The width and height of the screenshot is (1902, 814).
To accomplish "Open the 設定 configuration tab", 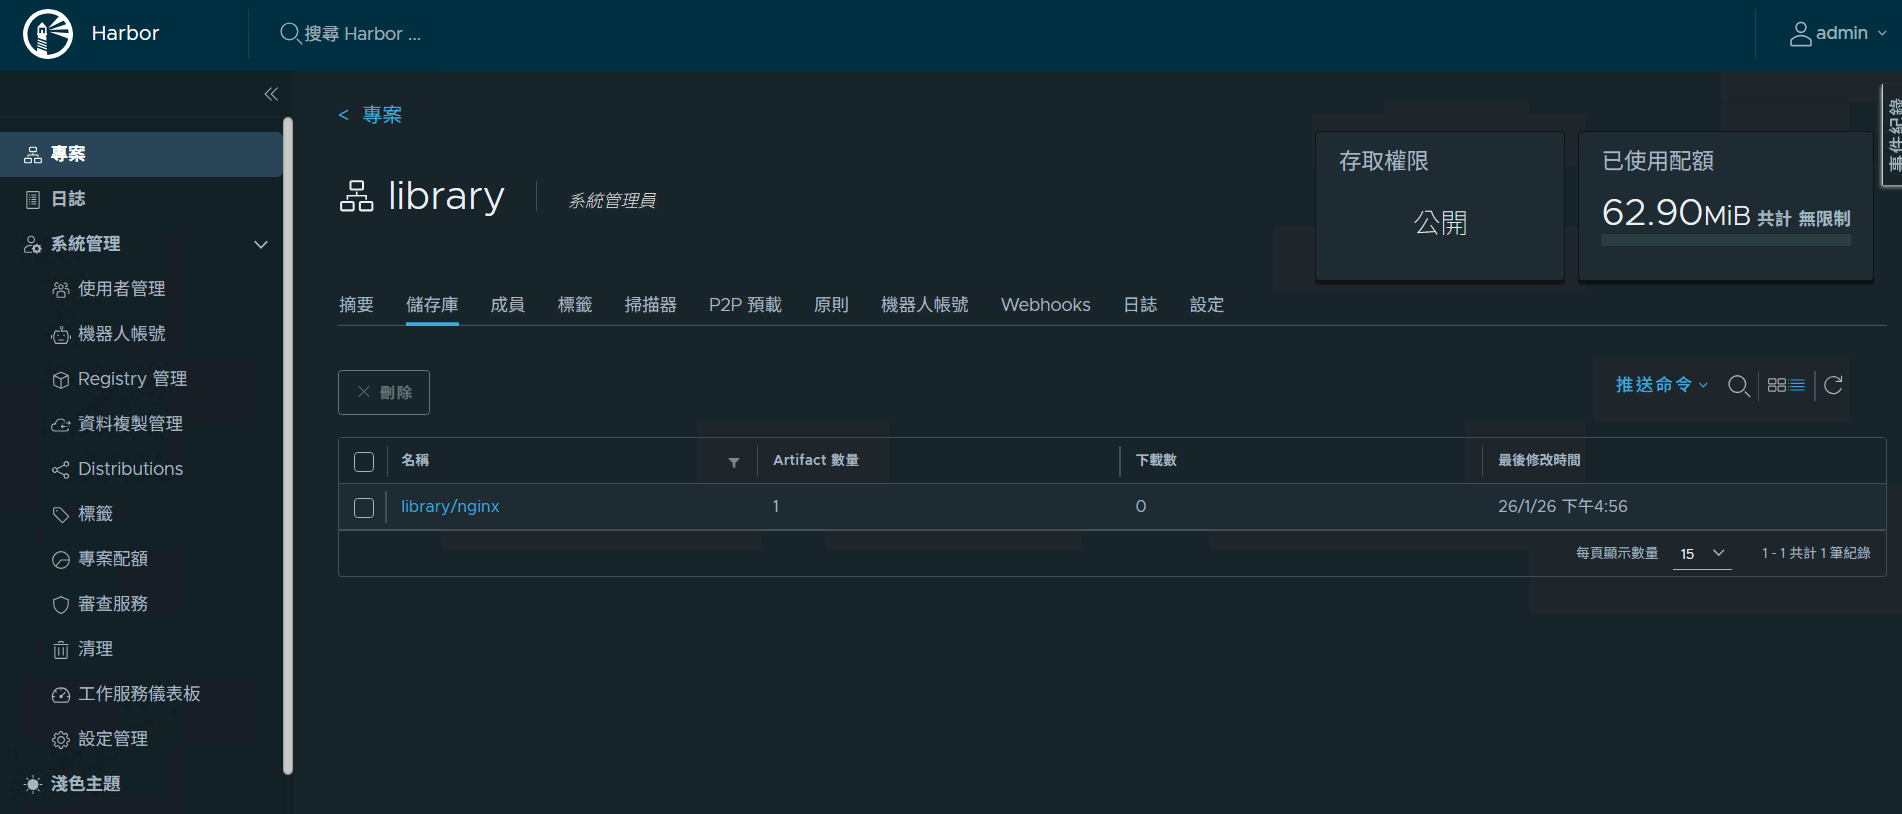I will (1207, 305).
